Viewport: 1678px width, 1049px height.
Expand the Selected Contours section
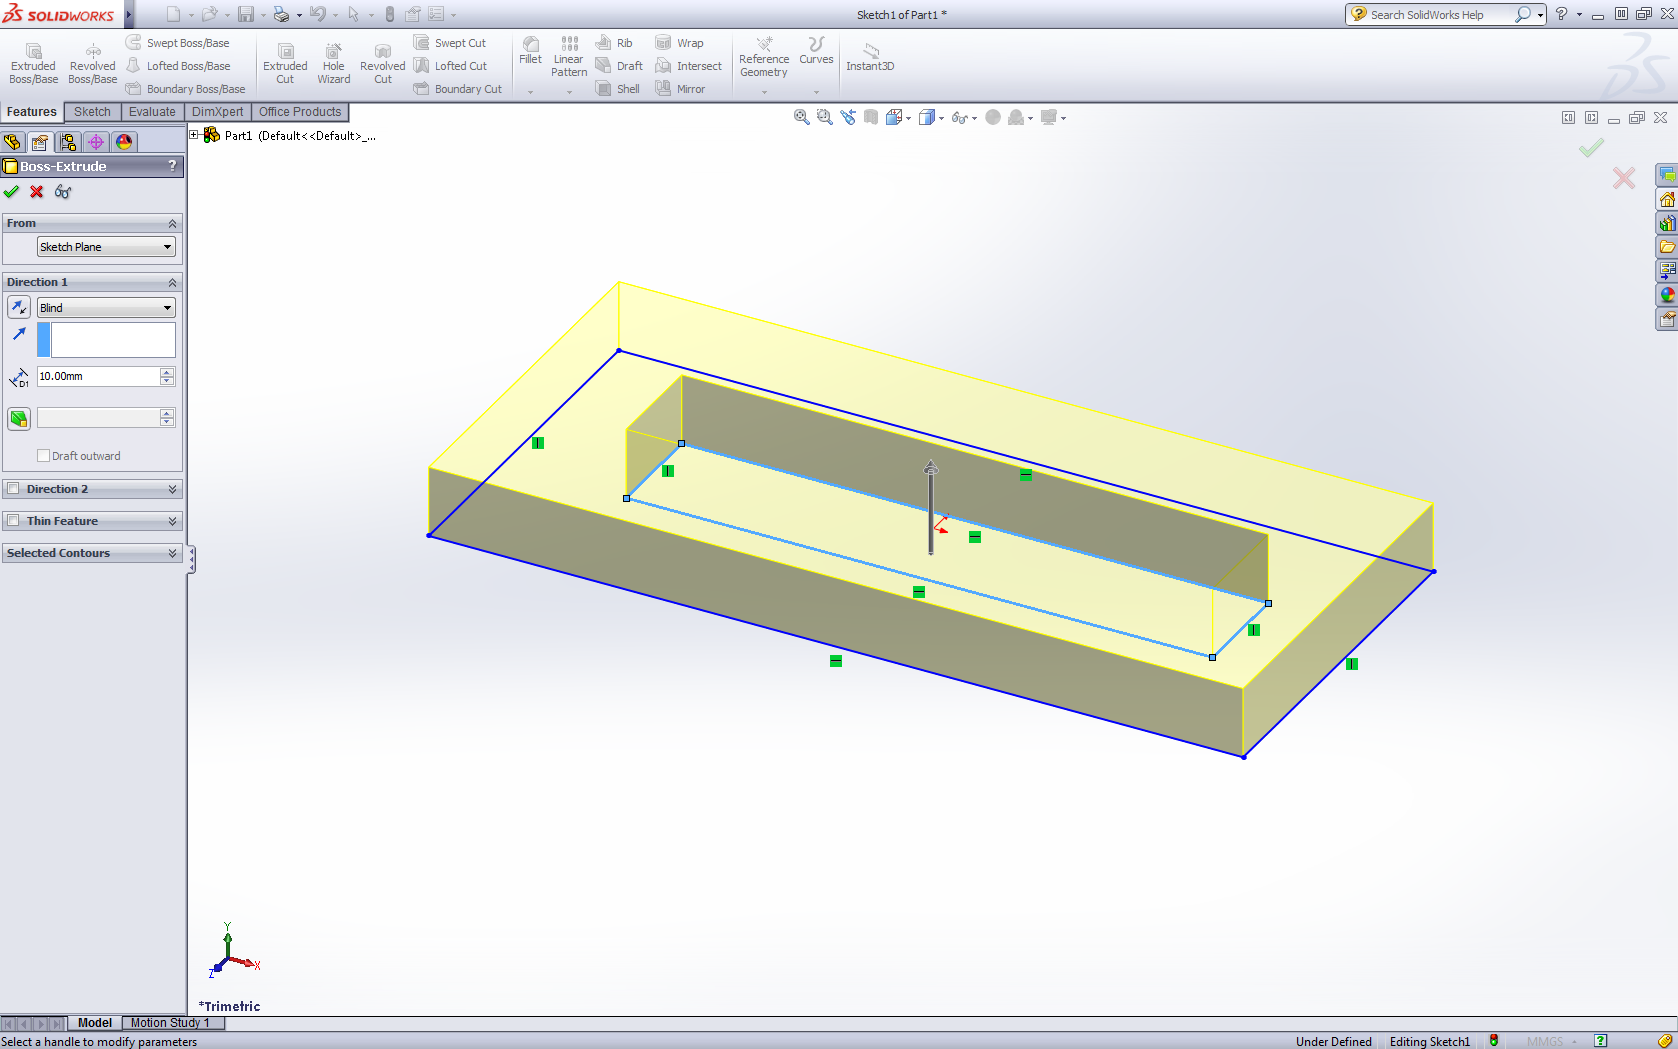172,553
